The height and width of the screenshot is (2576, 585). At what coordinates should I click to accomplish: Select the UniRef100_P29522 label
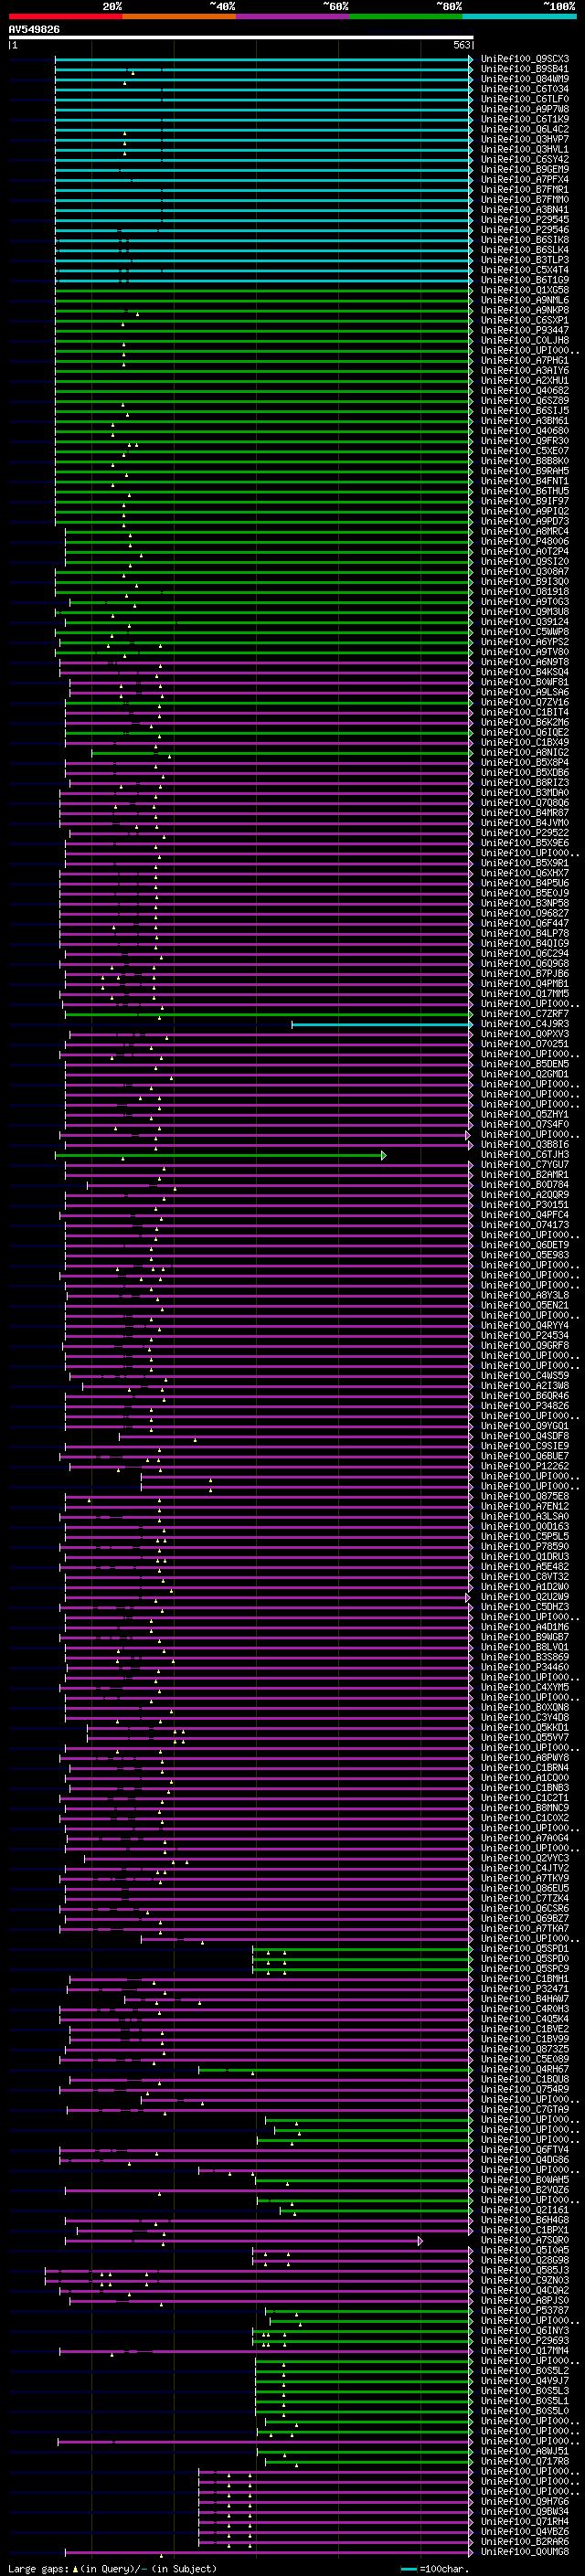525,833
